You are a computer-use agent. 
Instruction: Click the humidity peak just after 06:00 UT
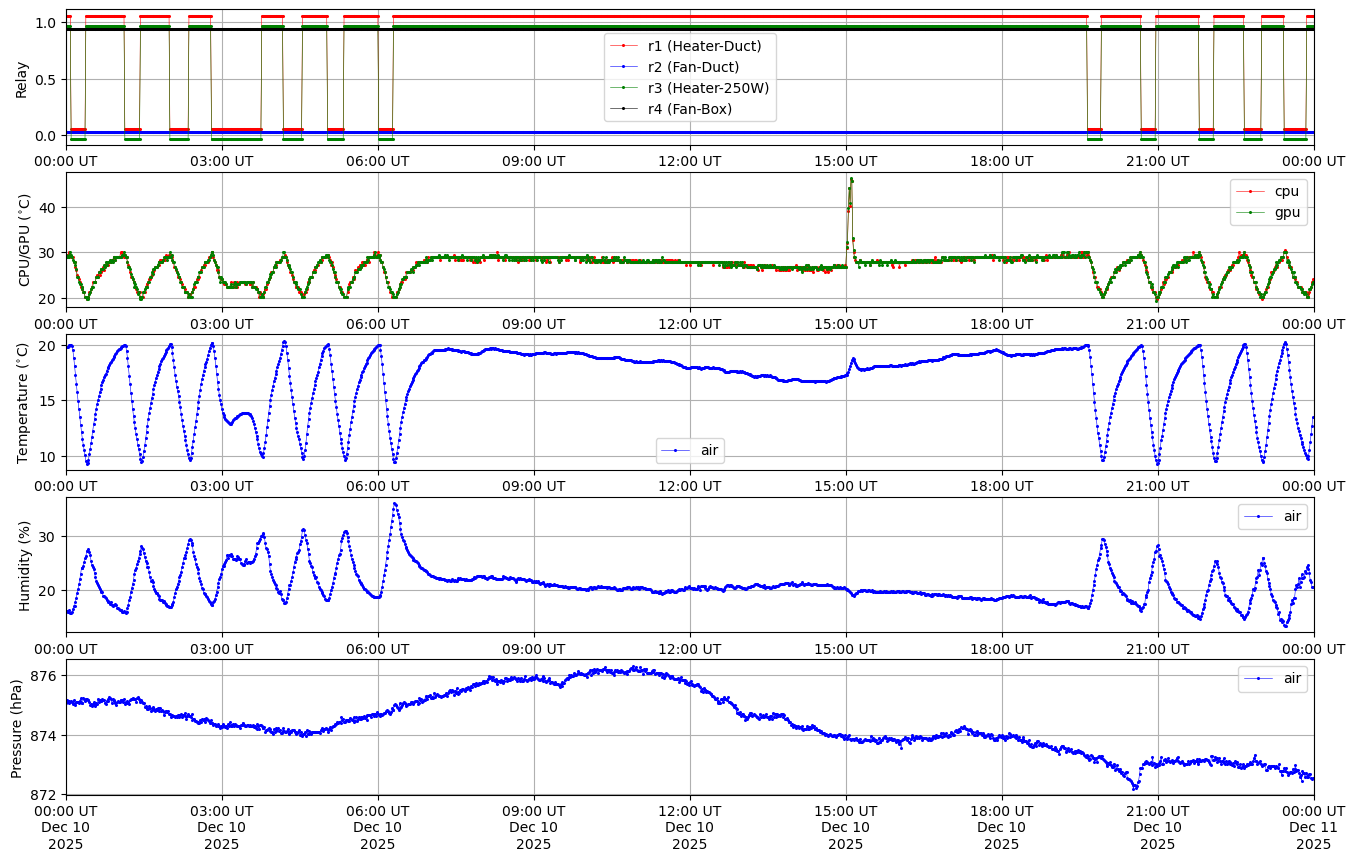(x=395, y=504)
